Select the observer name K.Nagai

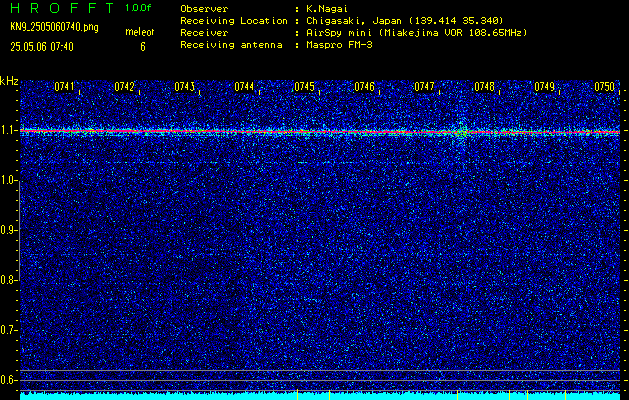coord(327,9)
